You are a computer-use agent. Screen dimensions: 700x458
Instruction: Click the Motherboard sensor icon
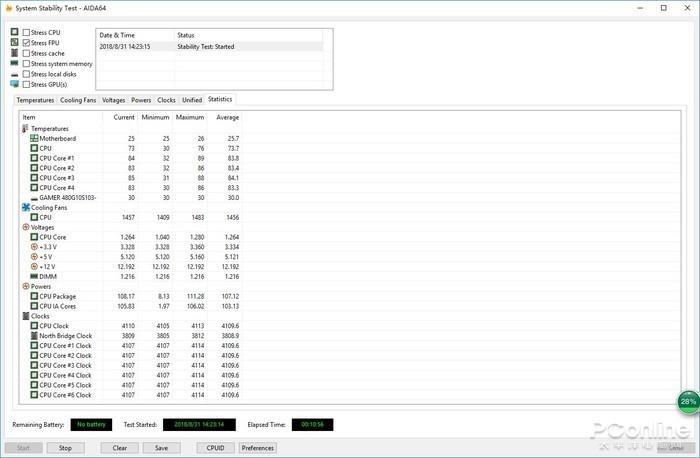(x=34, y=138)
